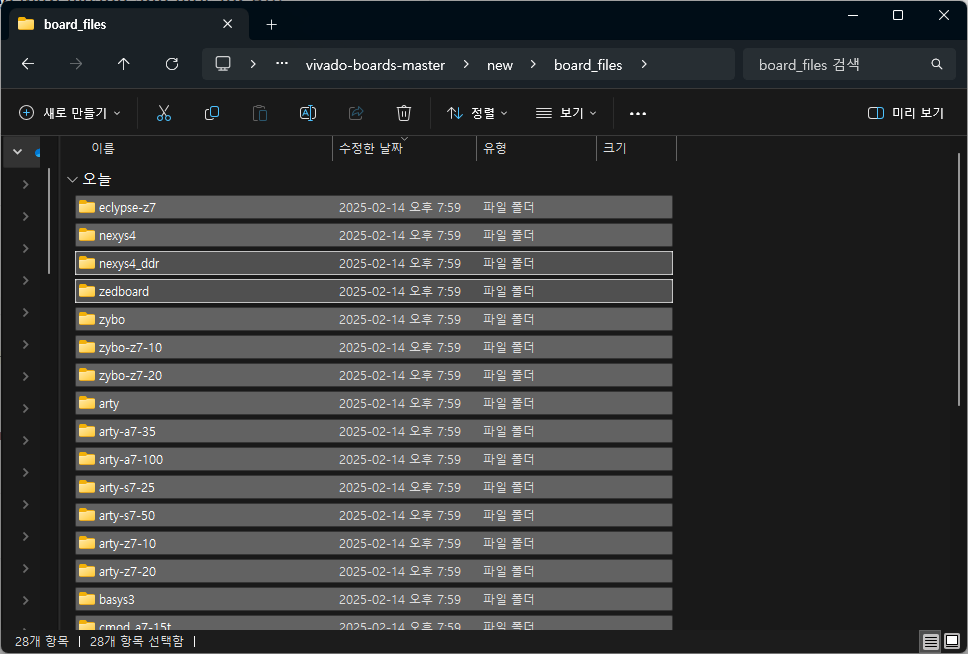
Task: Select the nexys4 folder name
Action: [117, 235]
